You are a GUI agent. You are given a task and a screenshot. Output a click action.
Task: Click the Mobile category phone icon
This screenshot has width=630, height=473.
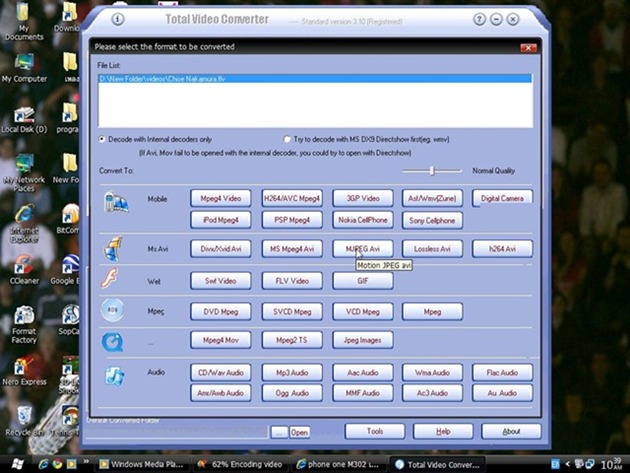116,202
